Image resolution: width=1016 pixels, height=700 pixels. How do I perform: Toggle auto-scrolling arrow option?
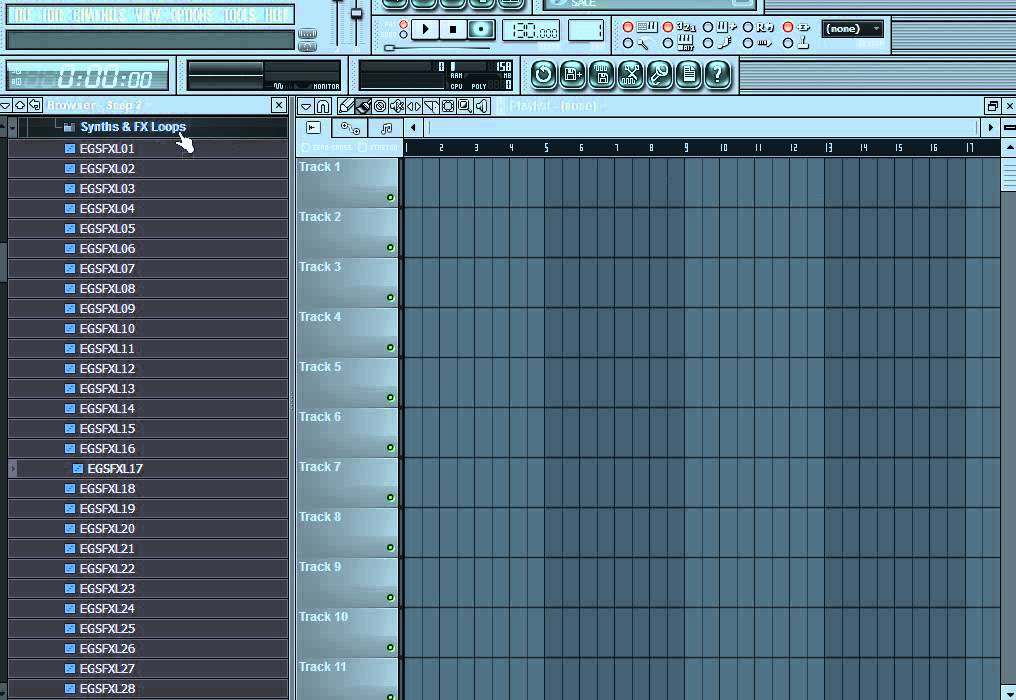click(x=748, y=43)
